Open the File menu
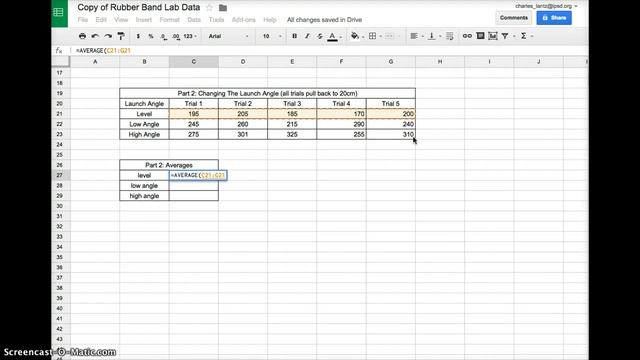The image size is (640, 360). coord(82,20)
